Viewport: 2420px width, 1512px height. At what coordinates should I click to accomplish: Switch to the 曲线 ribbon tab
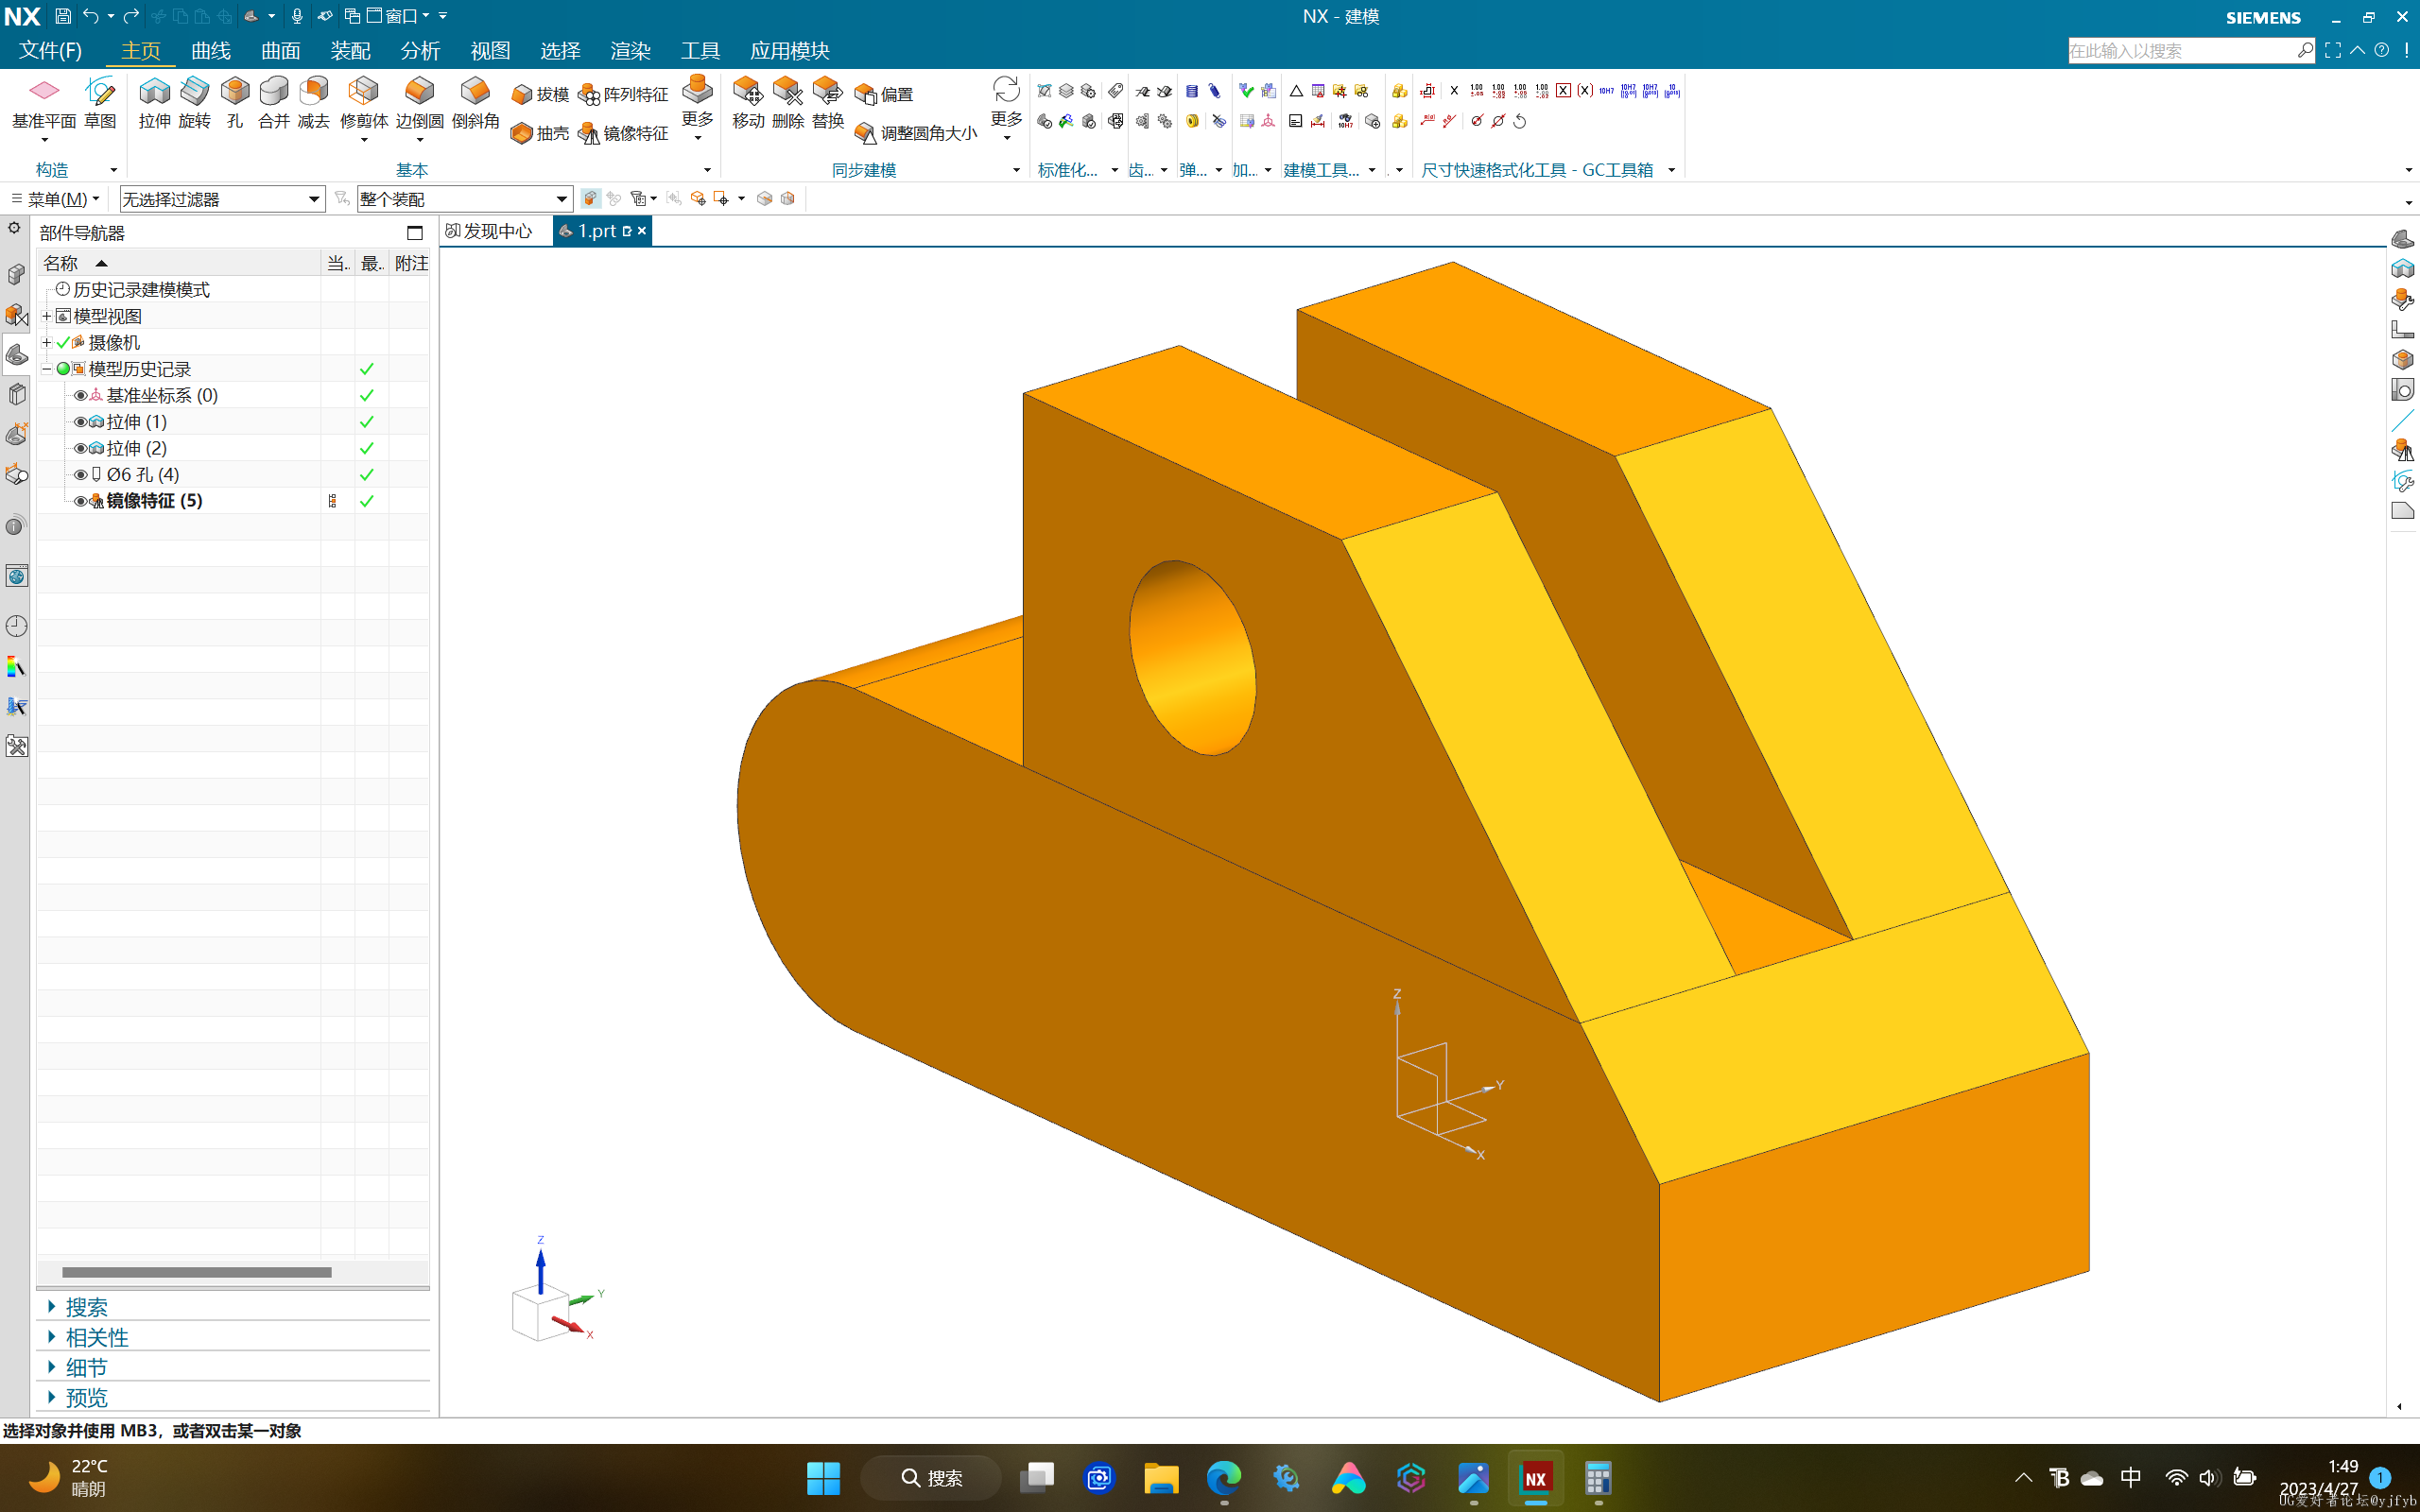(x=211, y=50)
